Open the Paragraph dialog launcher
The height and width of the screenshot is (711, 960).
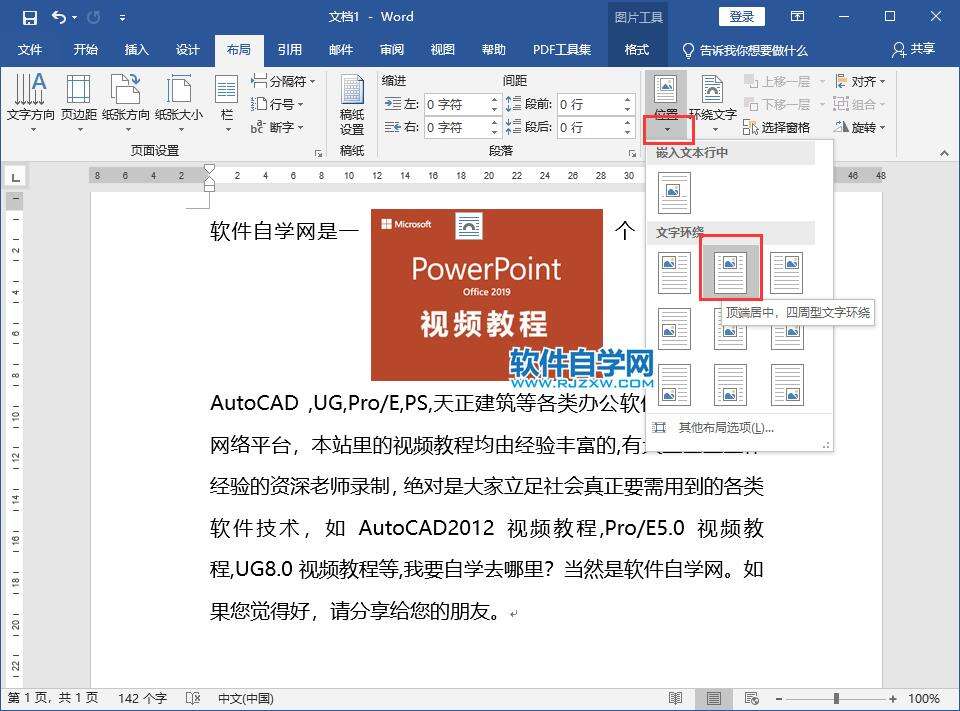(632, 154)
